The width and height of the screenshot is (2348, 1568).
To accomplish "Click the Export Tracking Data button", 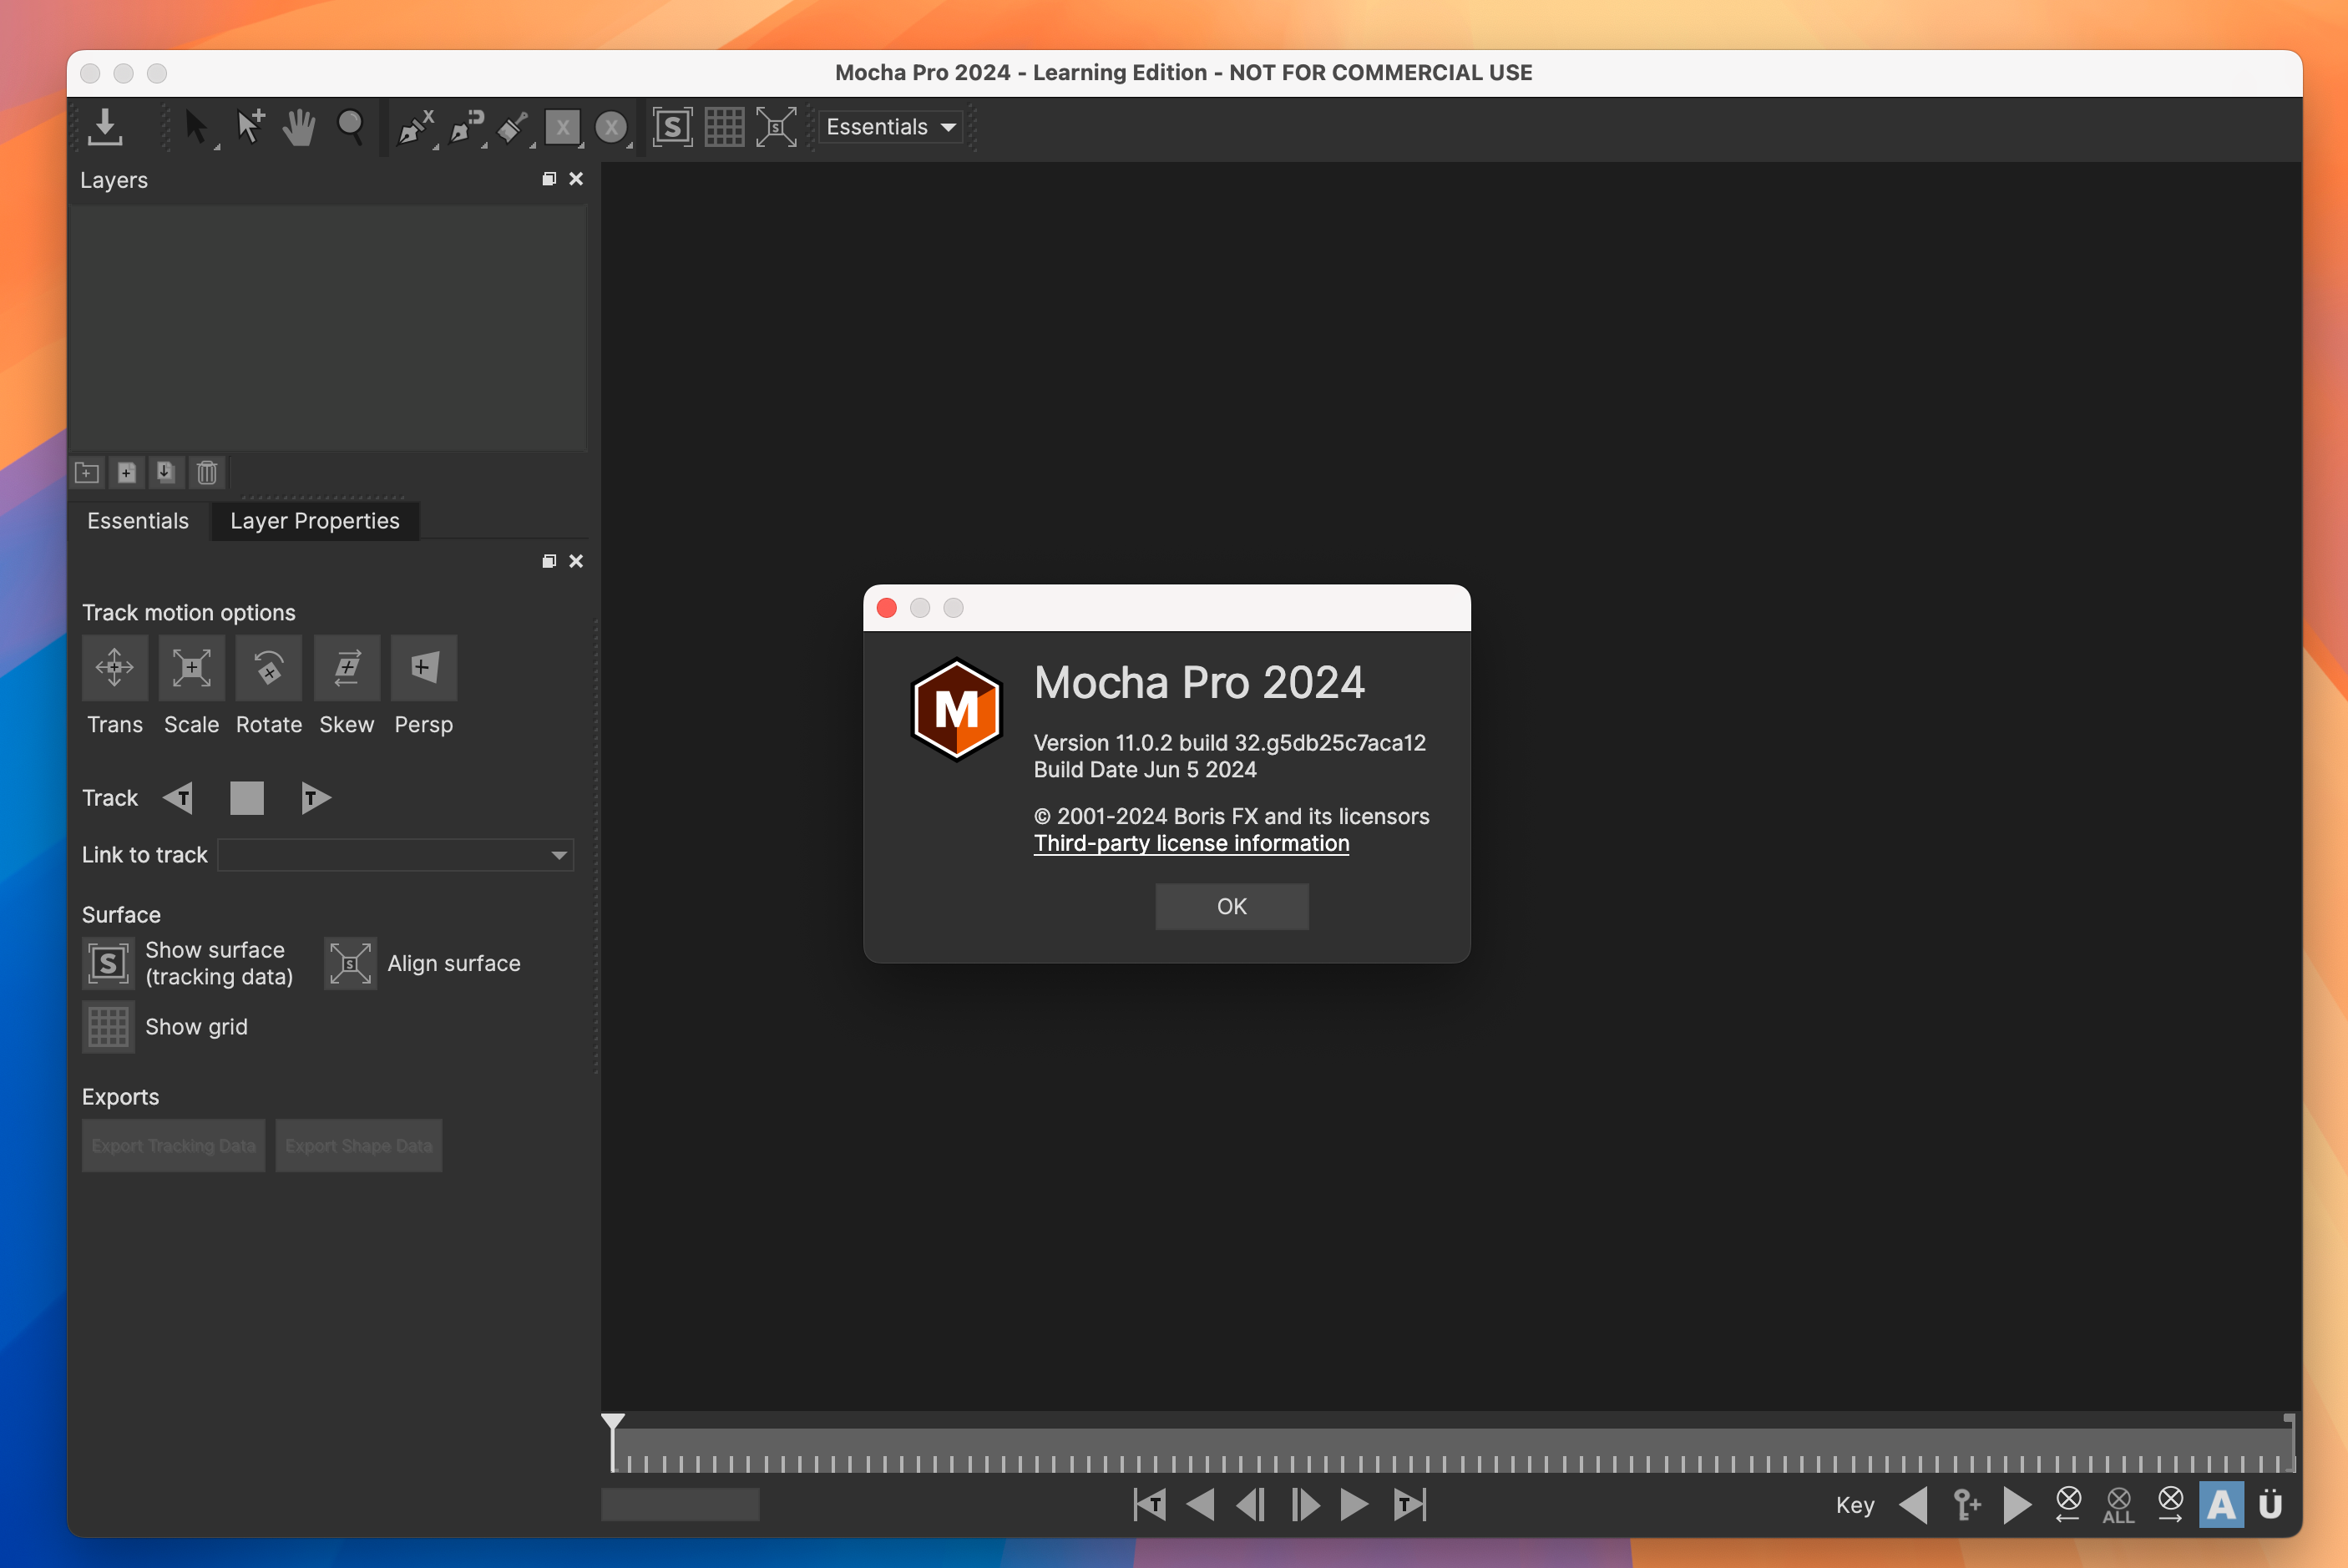I will pos(173,1145).
